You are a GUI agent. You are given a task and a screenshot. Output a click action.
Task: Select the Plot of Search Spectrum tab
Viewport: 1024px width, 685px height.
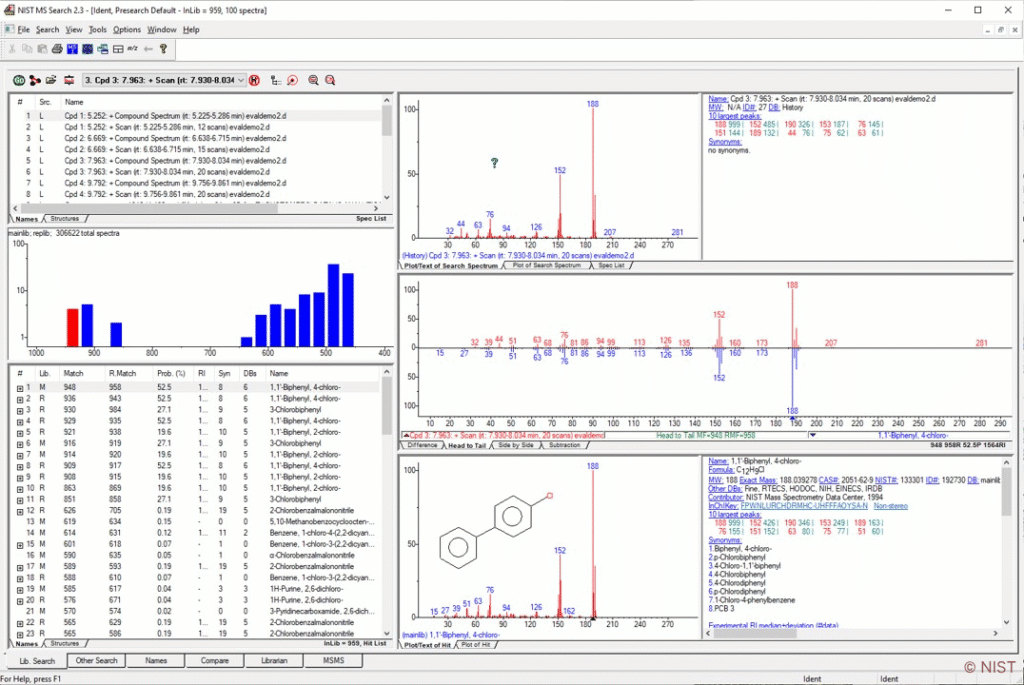(547, 265)
